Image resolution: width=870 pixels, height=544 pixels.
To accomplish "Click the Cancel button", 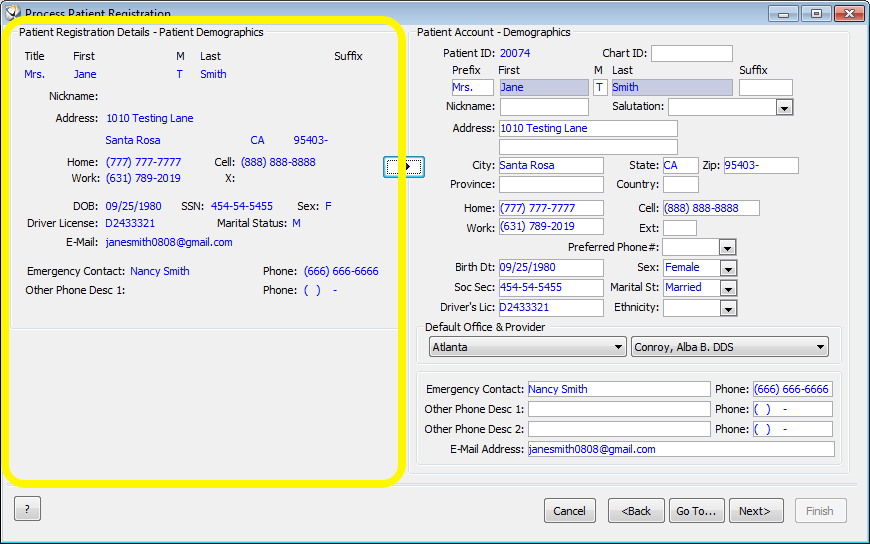I will point(570,511).
